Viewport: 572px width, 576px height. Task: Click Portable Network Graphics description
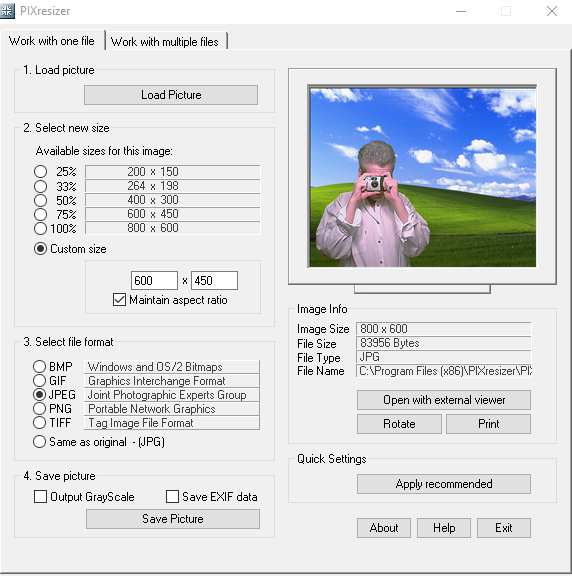172,408
